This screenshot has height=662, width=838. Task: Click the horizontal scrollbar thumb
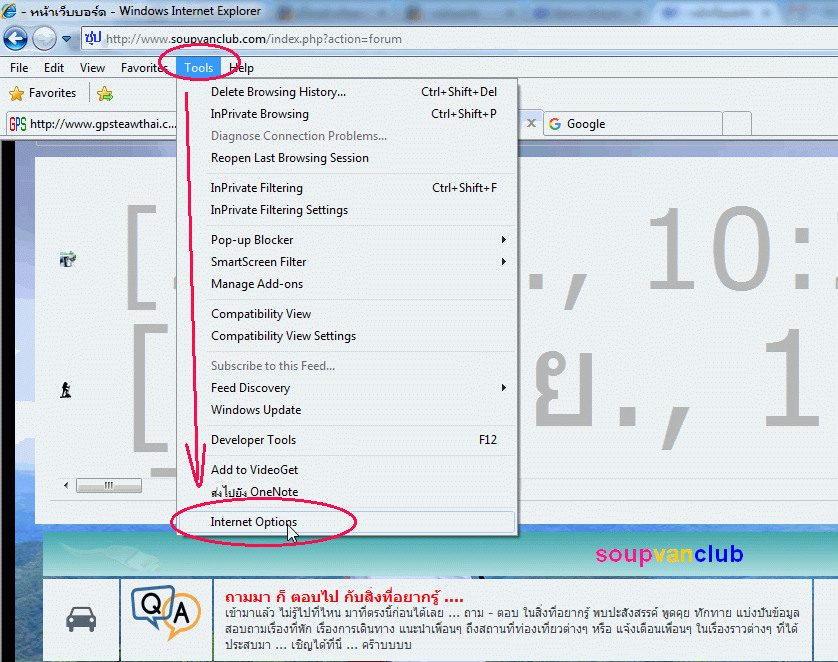(x=109, y=485)
